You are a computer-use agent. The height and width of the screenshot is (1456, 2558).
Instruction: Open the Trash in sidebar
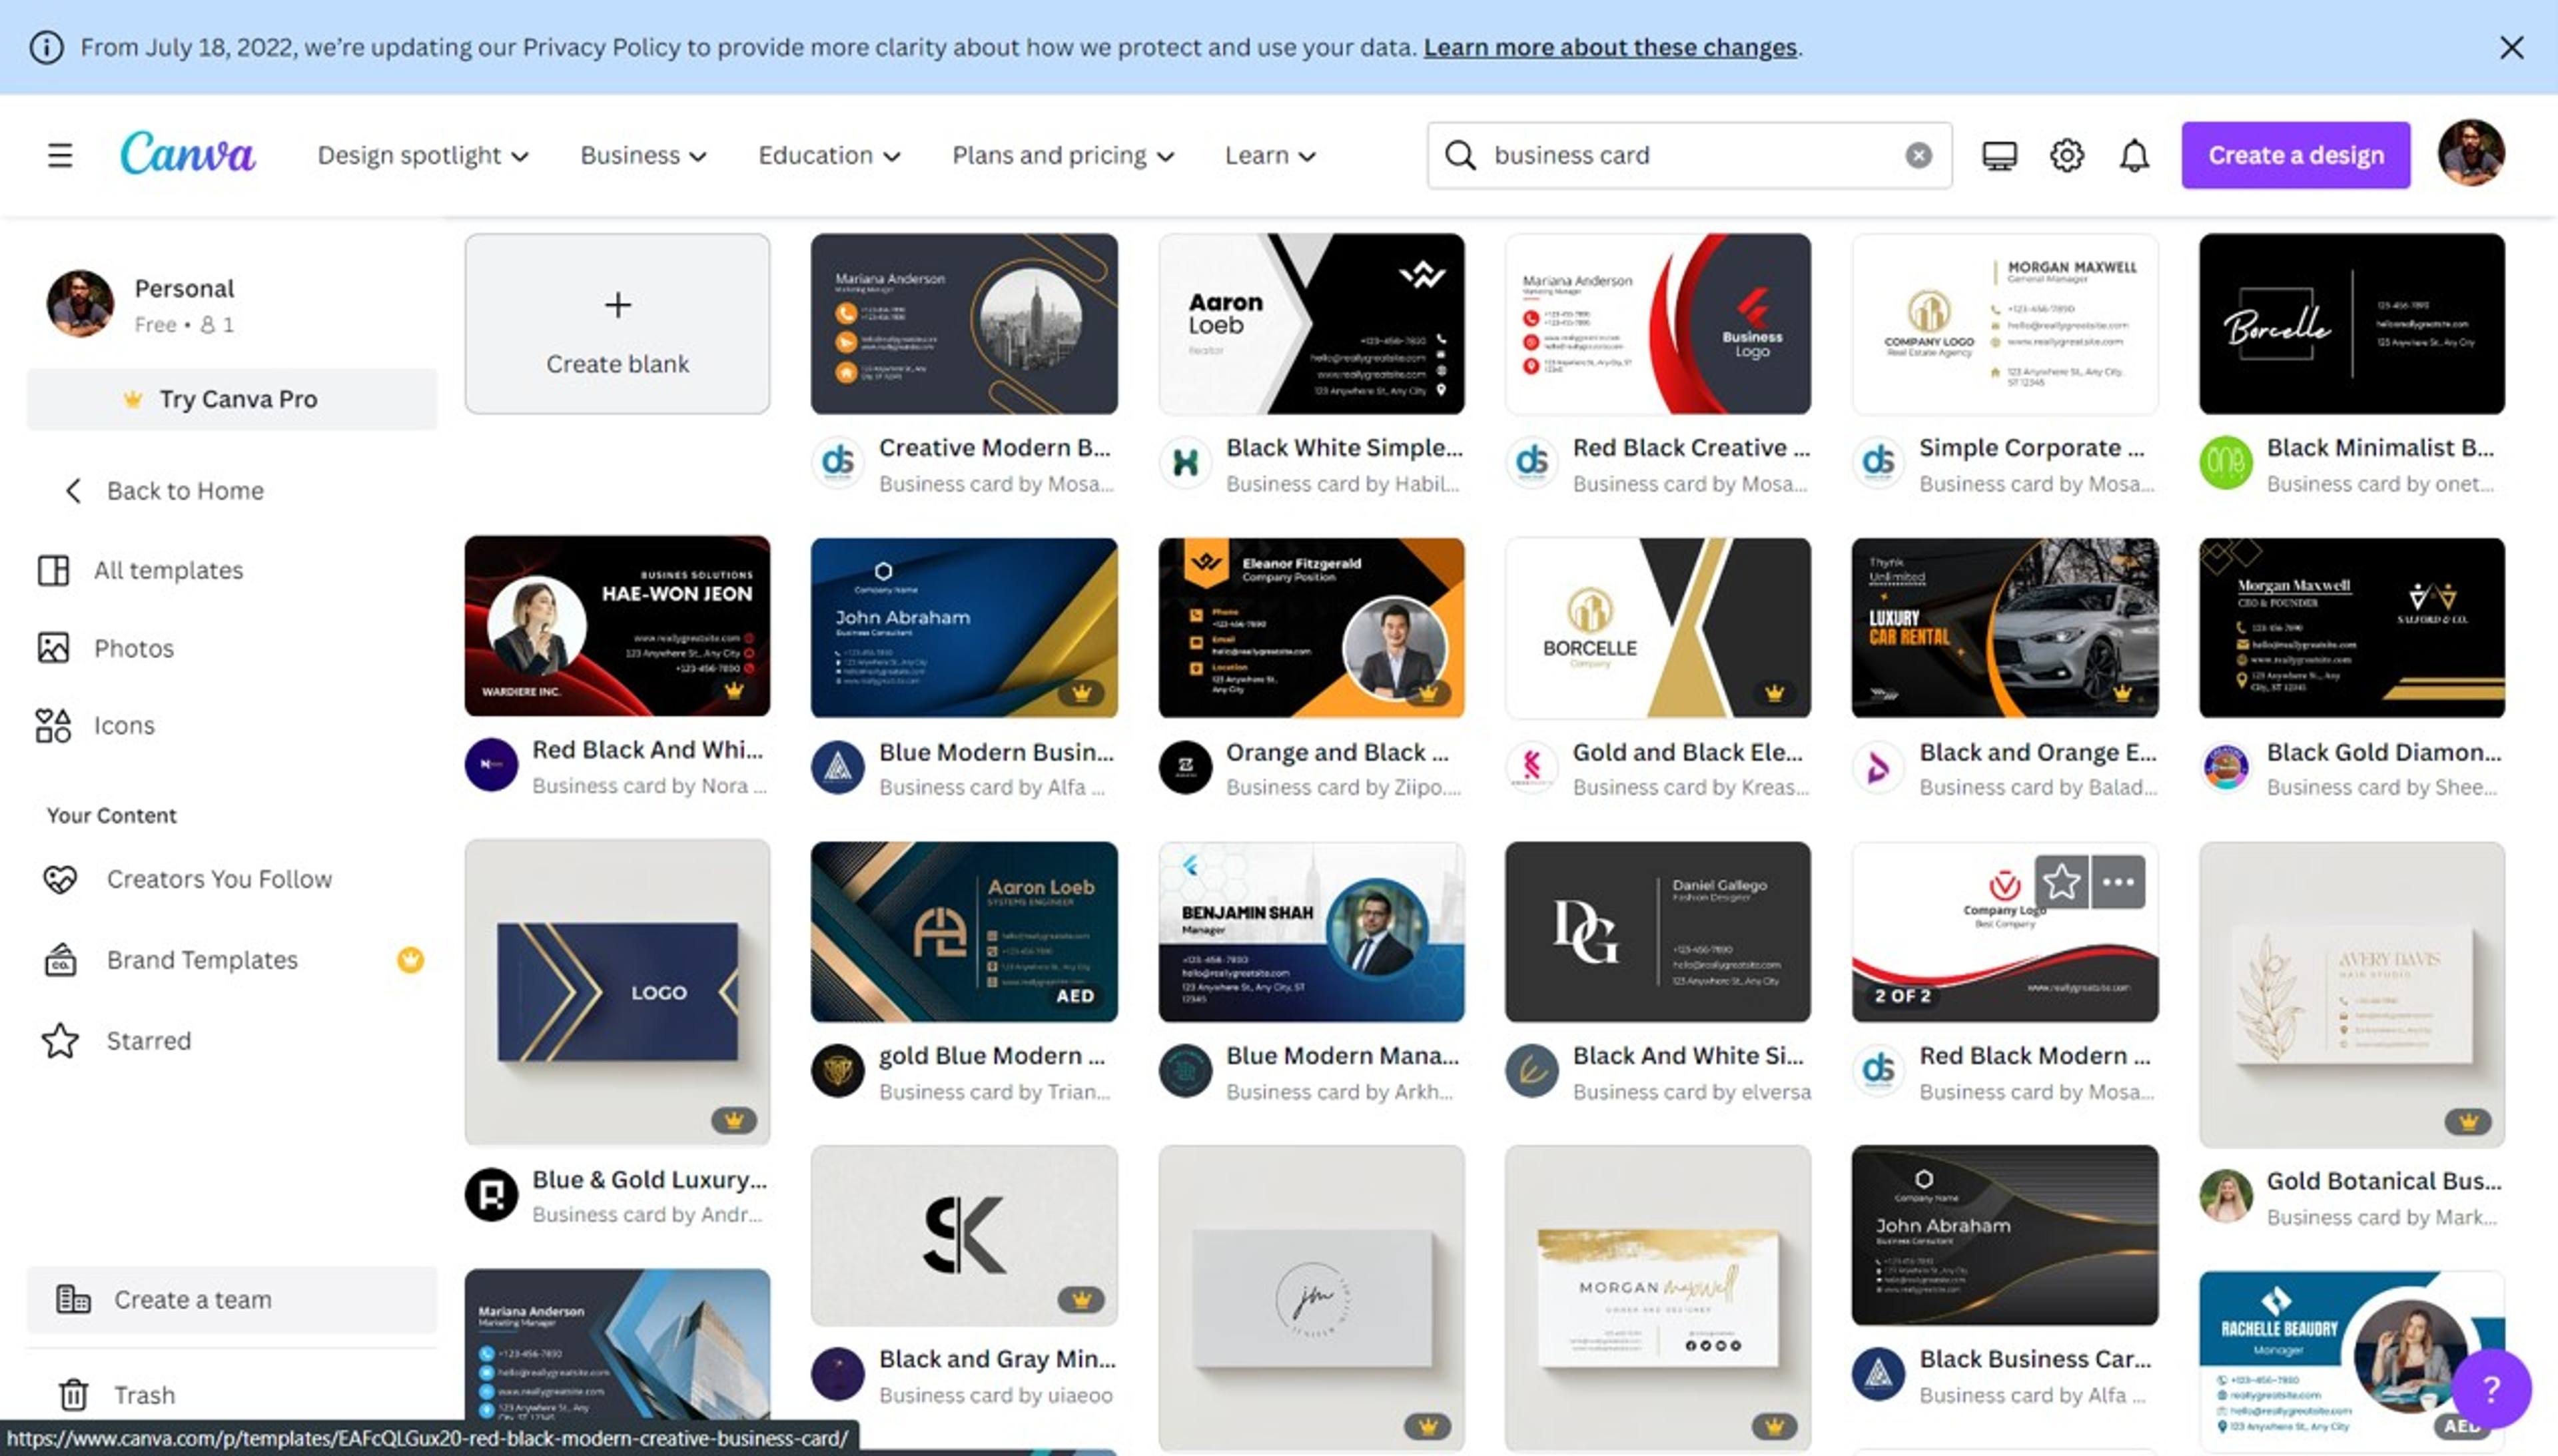coord(143,1394)
